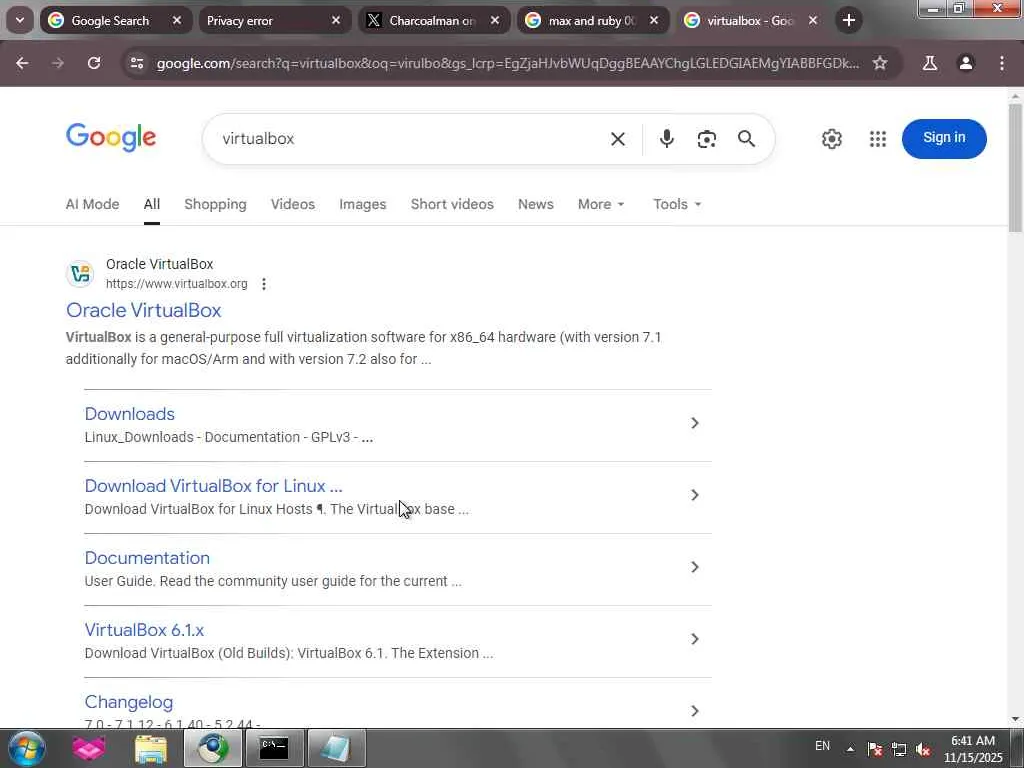Select the All results tab
Image resolution: width=1024 pixels, height=768 pixels.
click(152, 204)
